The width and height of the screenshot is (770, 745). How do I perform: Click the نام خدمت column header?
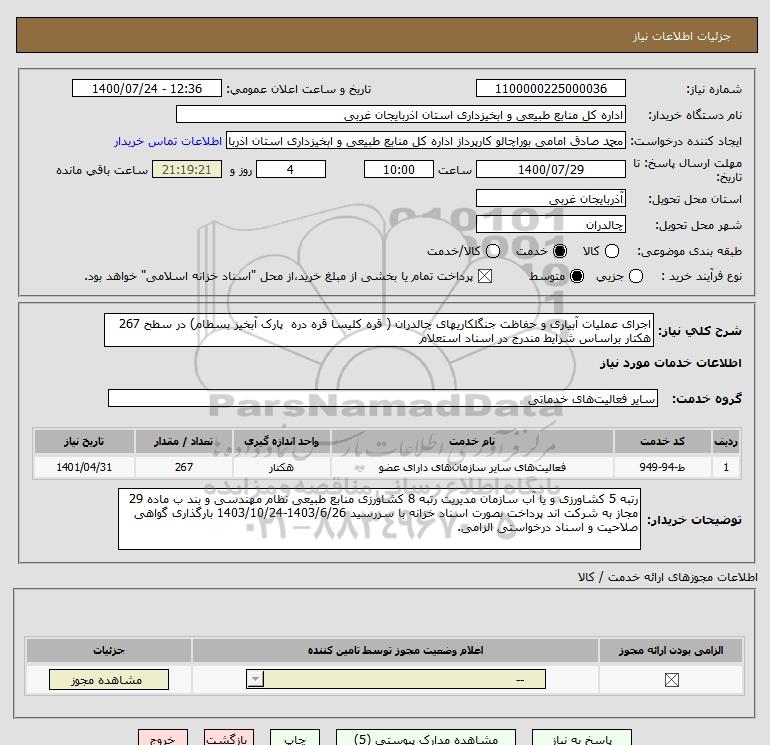coord(472,441)
